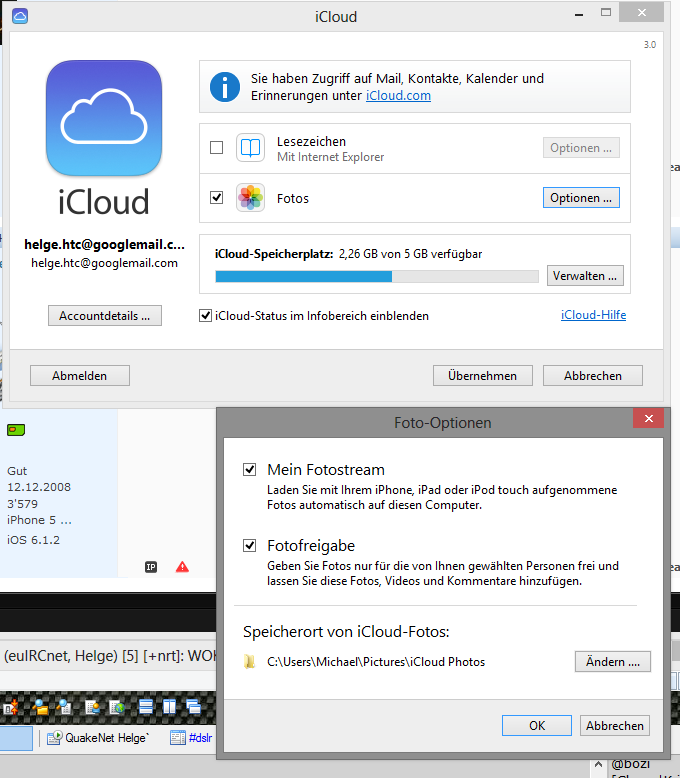This screenshot has width=680, height=778.
Task: Click the colorful Fotos flower icon
Action: click(250, 197)
